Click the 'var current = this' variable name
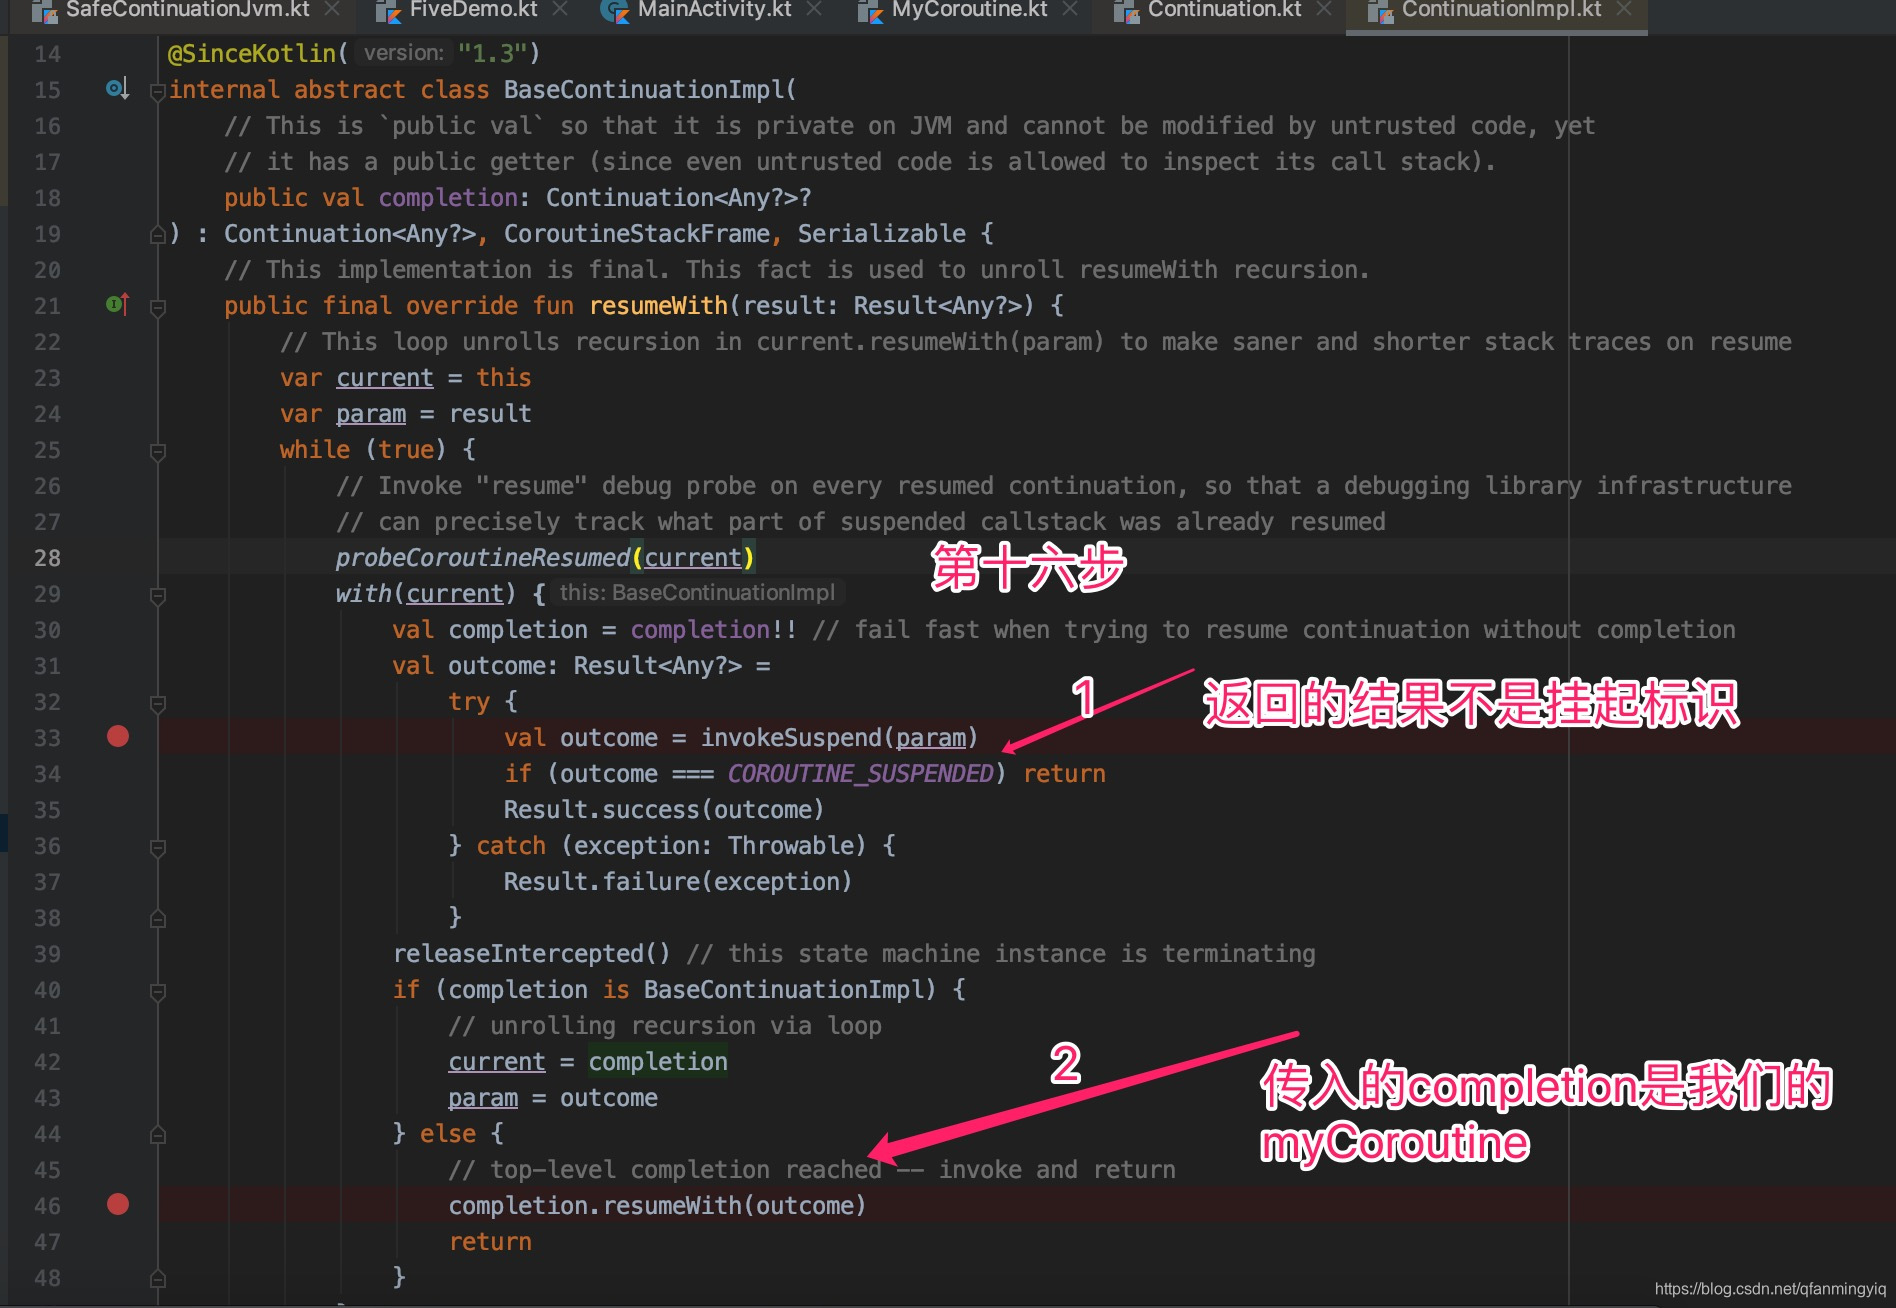Image resolution: width=1896 pixels, height=1308 pixels. (384, 378)
